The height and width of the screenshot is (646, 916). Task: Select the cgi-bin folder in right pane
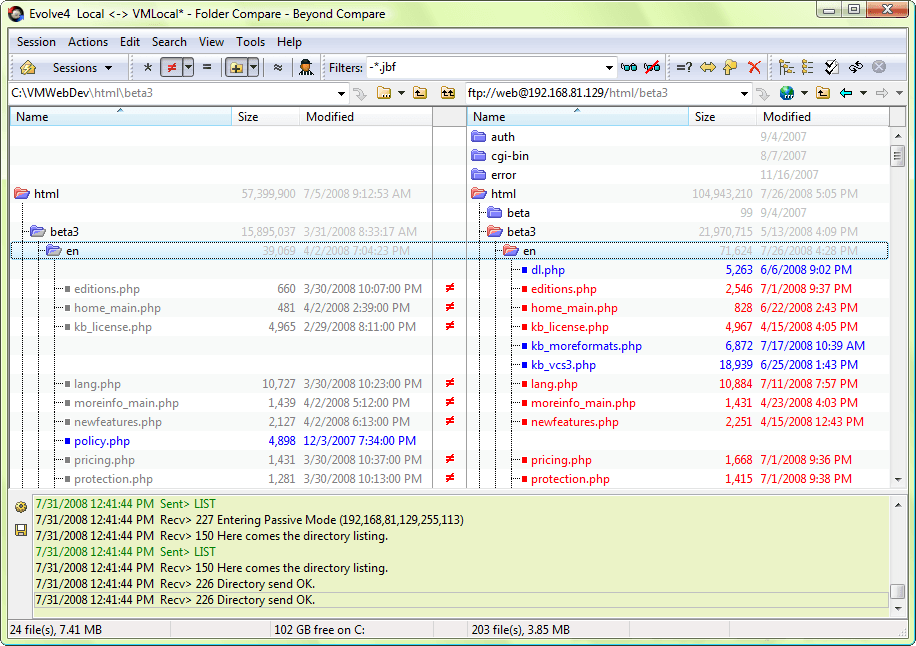click(x=509, y=156)
